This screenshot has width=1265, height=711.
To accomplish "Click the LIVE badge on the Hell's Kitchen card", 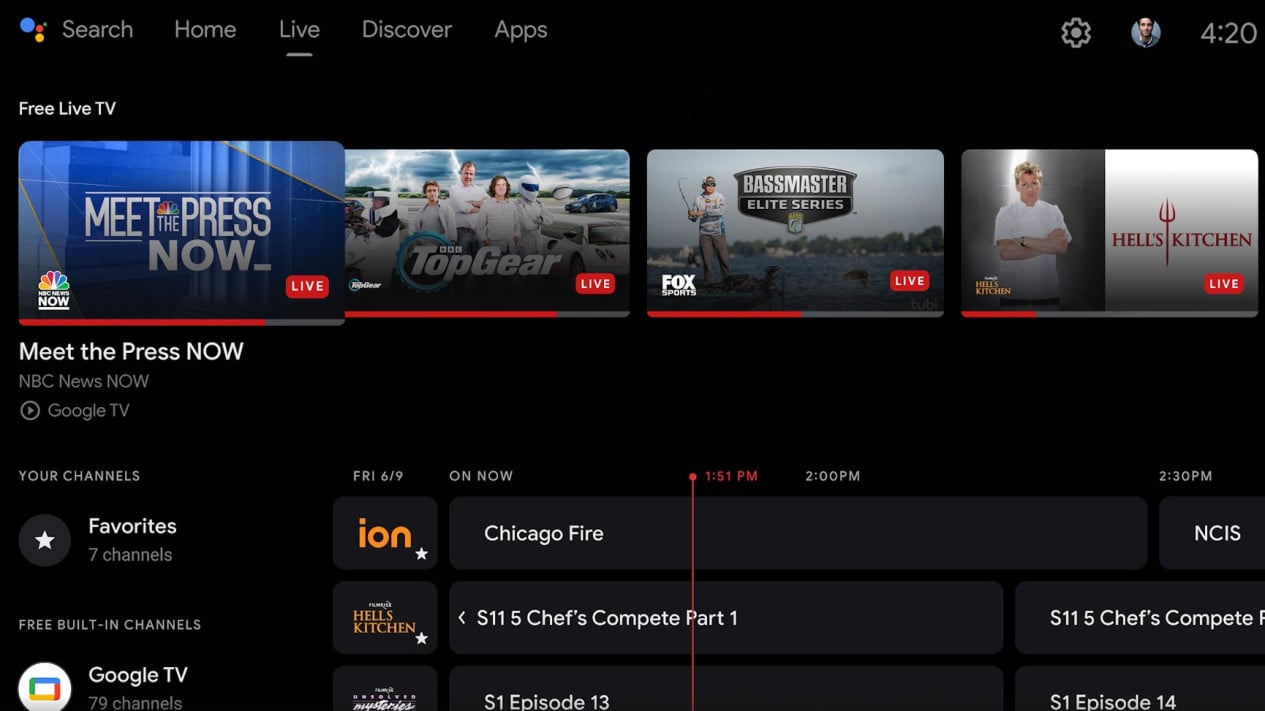I will click(1223, 284).
